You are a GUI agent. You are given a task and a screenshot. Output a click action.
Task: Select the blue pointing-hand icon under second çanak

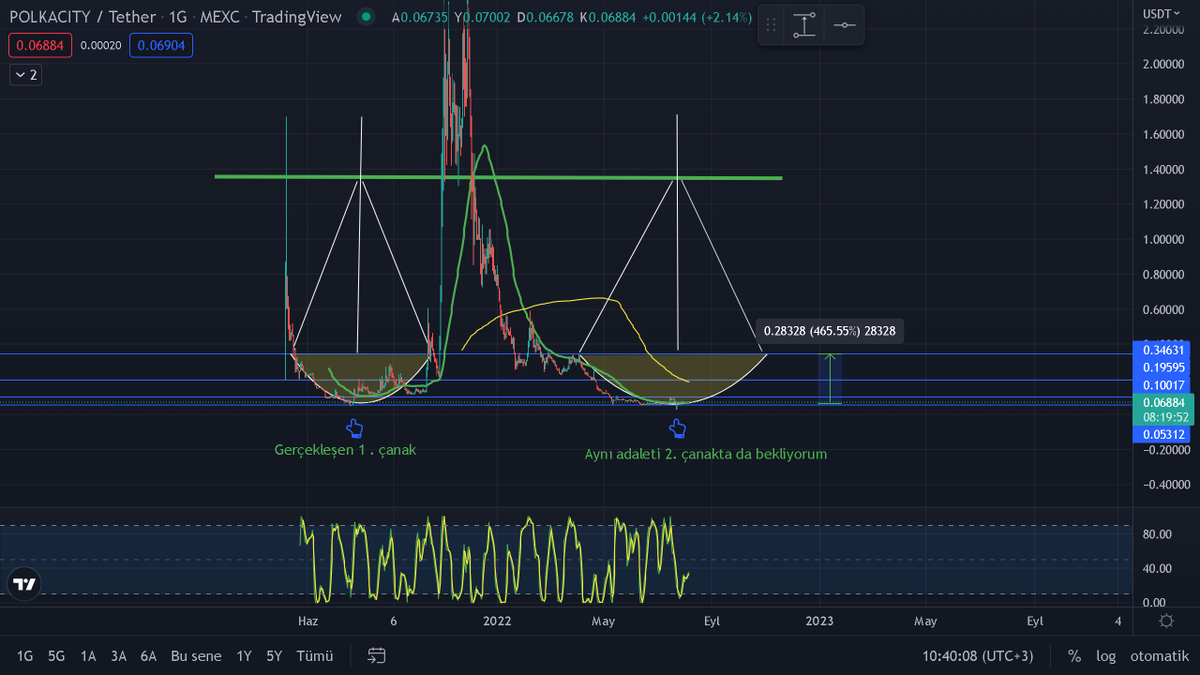[677, 429]
